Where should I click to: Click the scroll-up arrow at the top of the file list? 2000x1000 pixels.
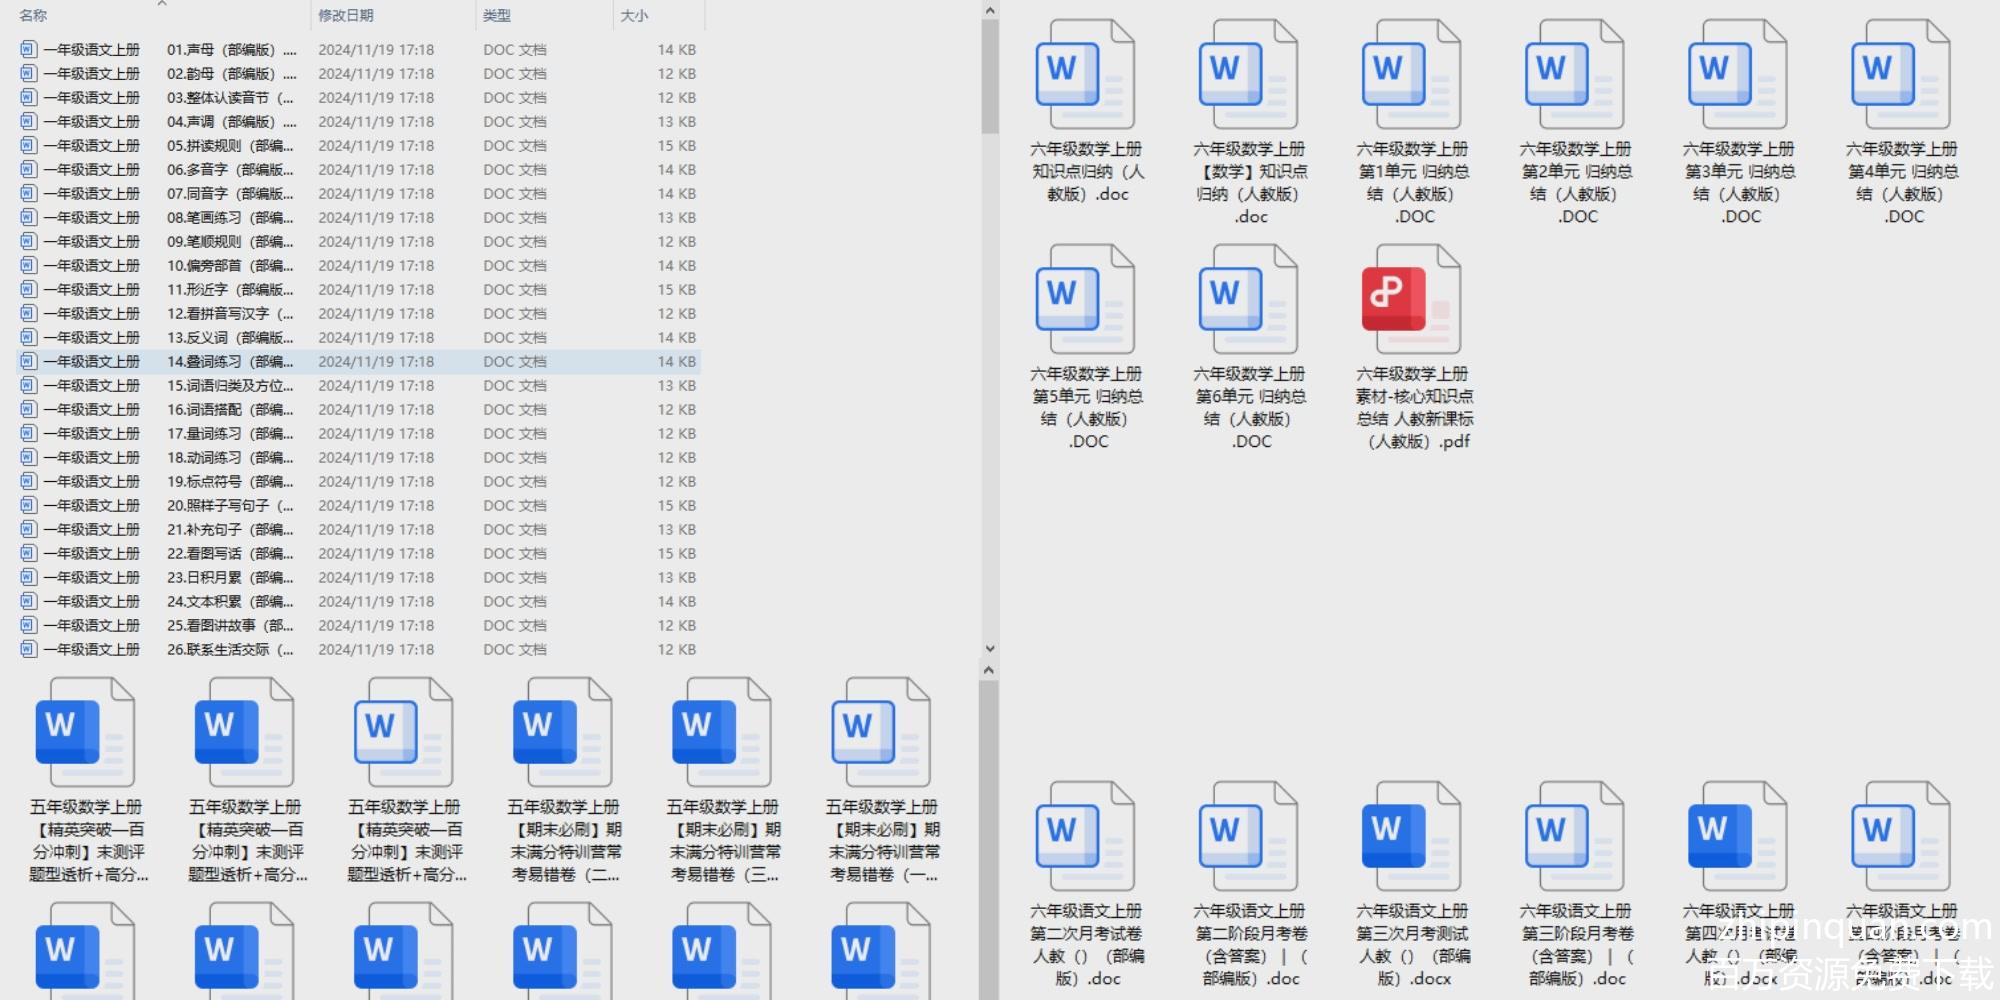coord(989,11)
